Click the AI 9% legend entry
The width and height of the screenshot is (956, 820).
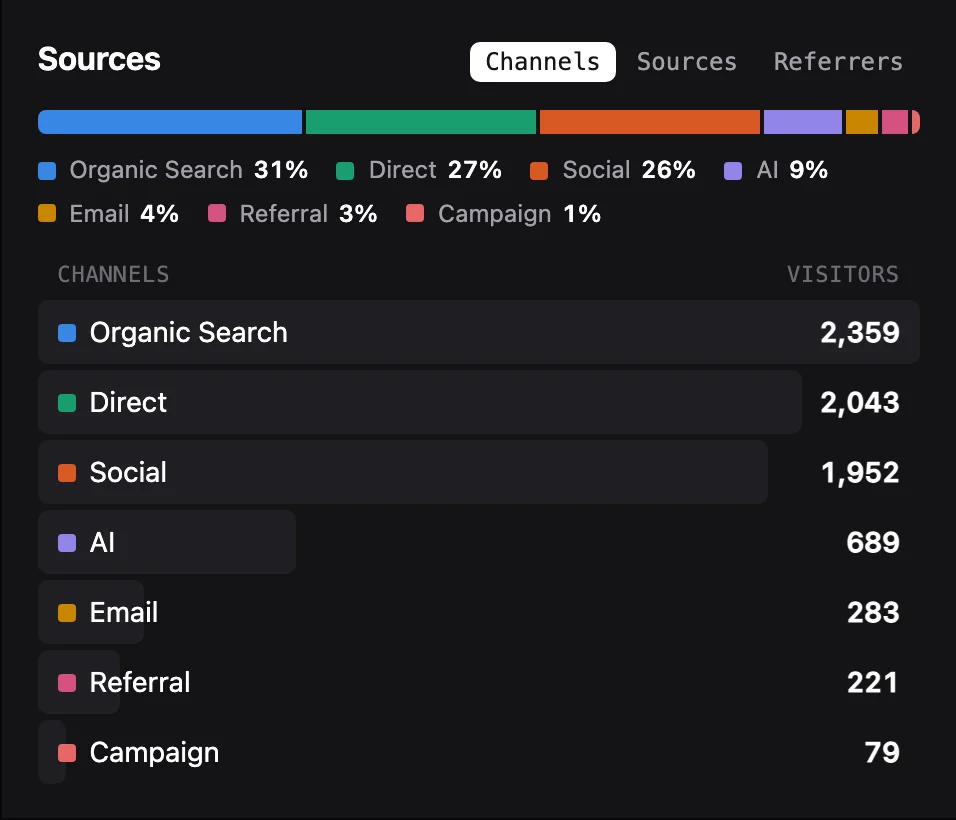[x=776, y=170]
